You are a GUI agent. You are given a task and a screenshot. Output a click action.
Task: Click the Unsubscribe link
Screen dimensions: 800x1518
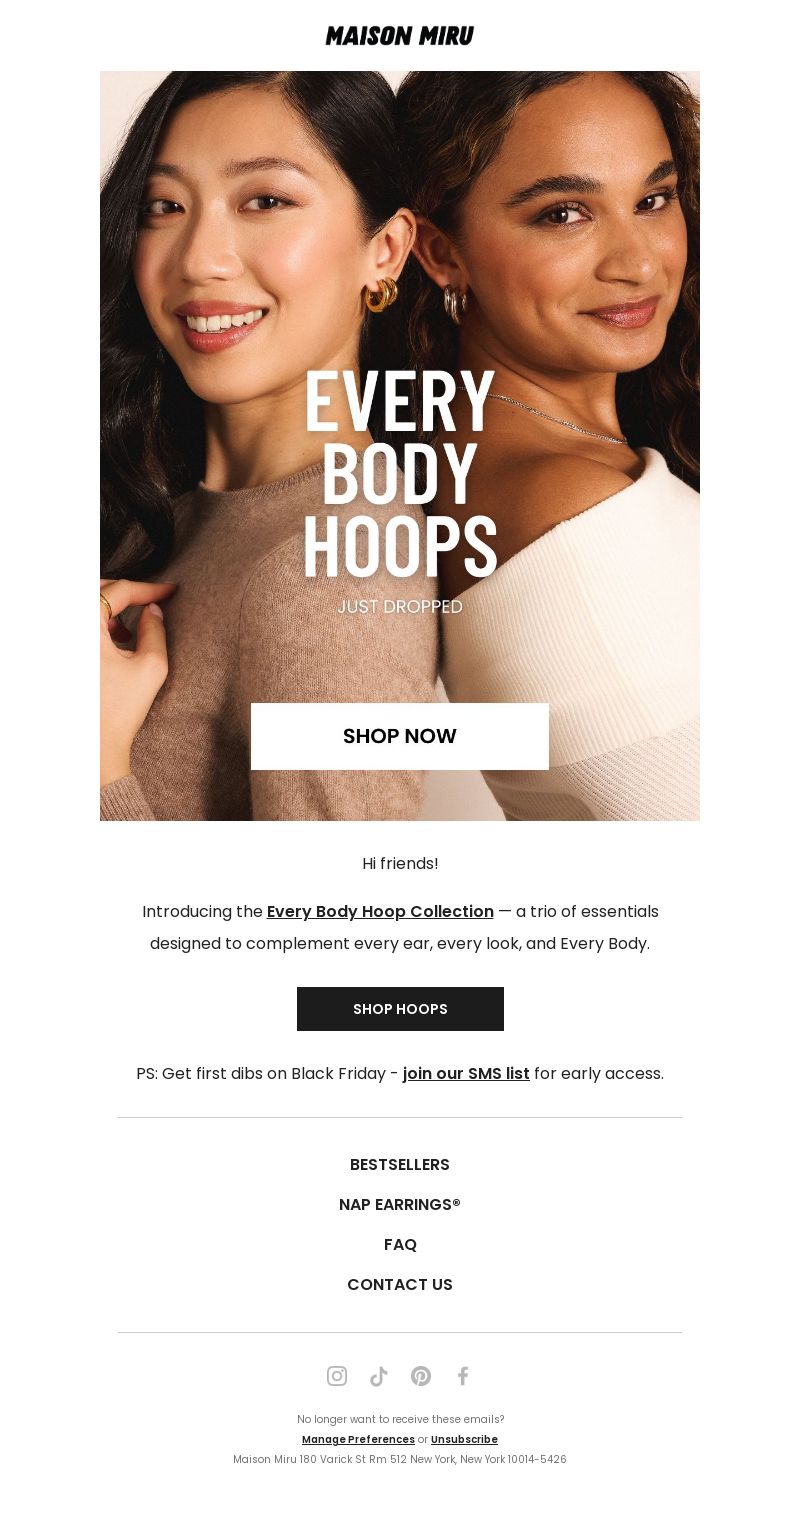(464, 1440)
